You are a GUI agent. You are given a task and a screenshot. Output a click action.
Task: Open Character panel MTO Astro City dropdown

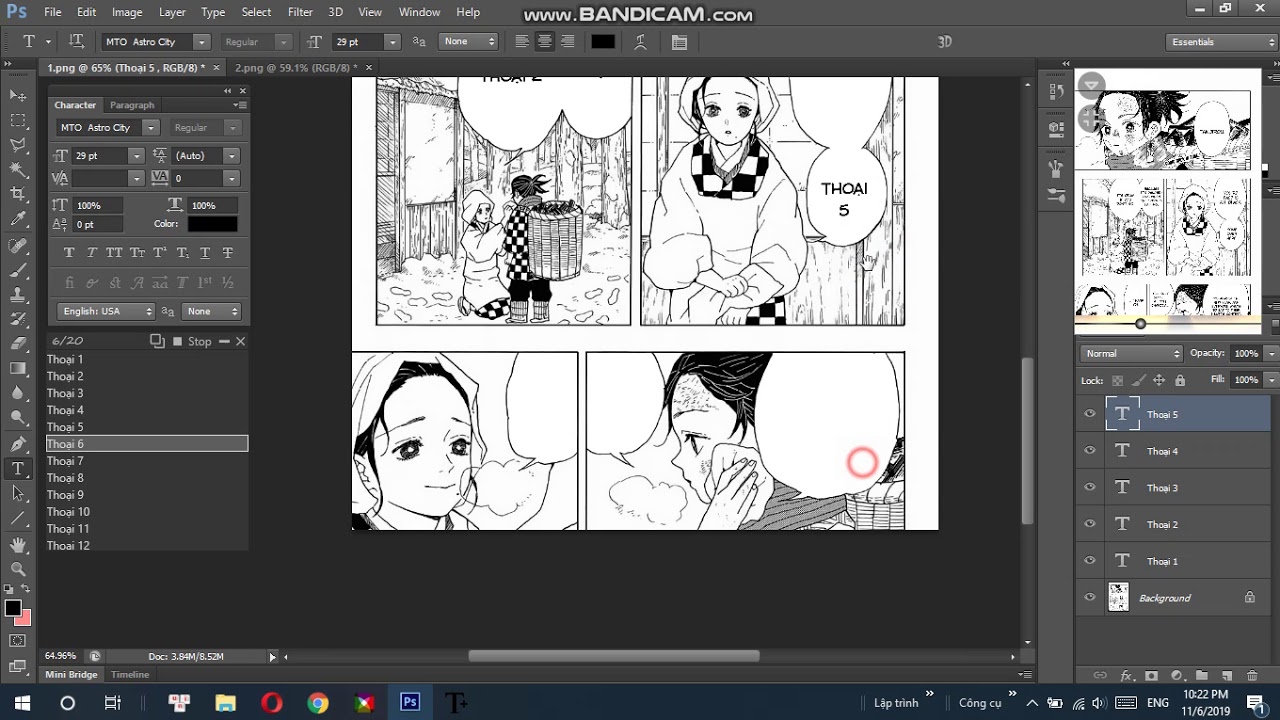click(x=150, y=128)
